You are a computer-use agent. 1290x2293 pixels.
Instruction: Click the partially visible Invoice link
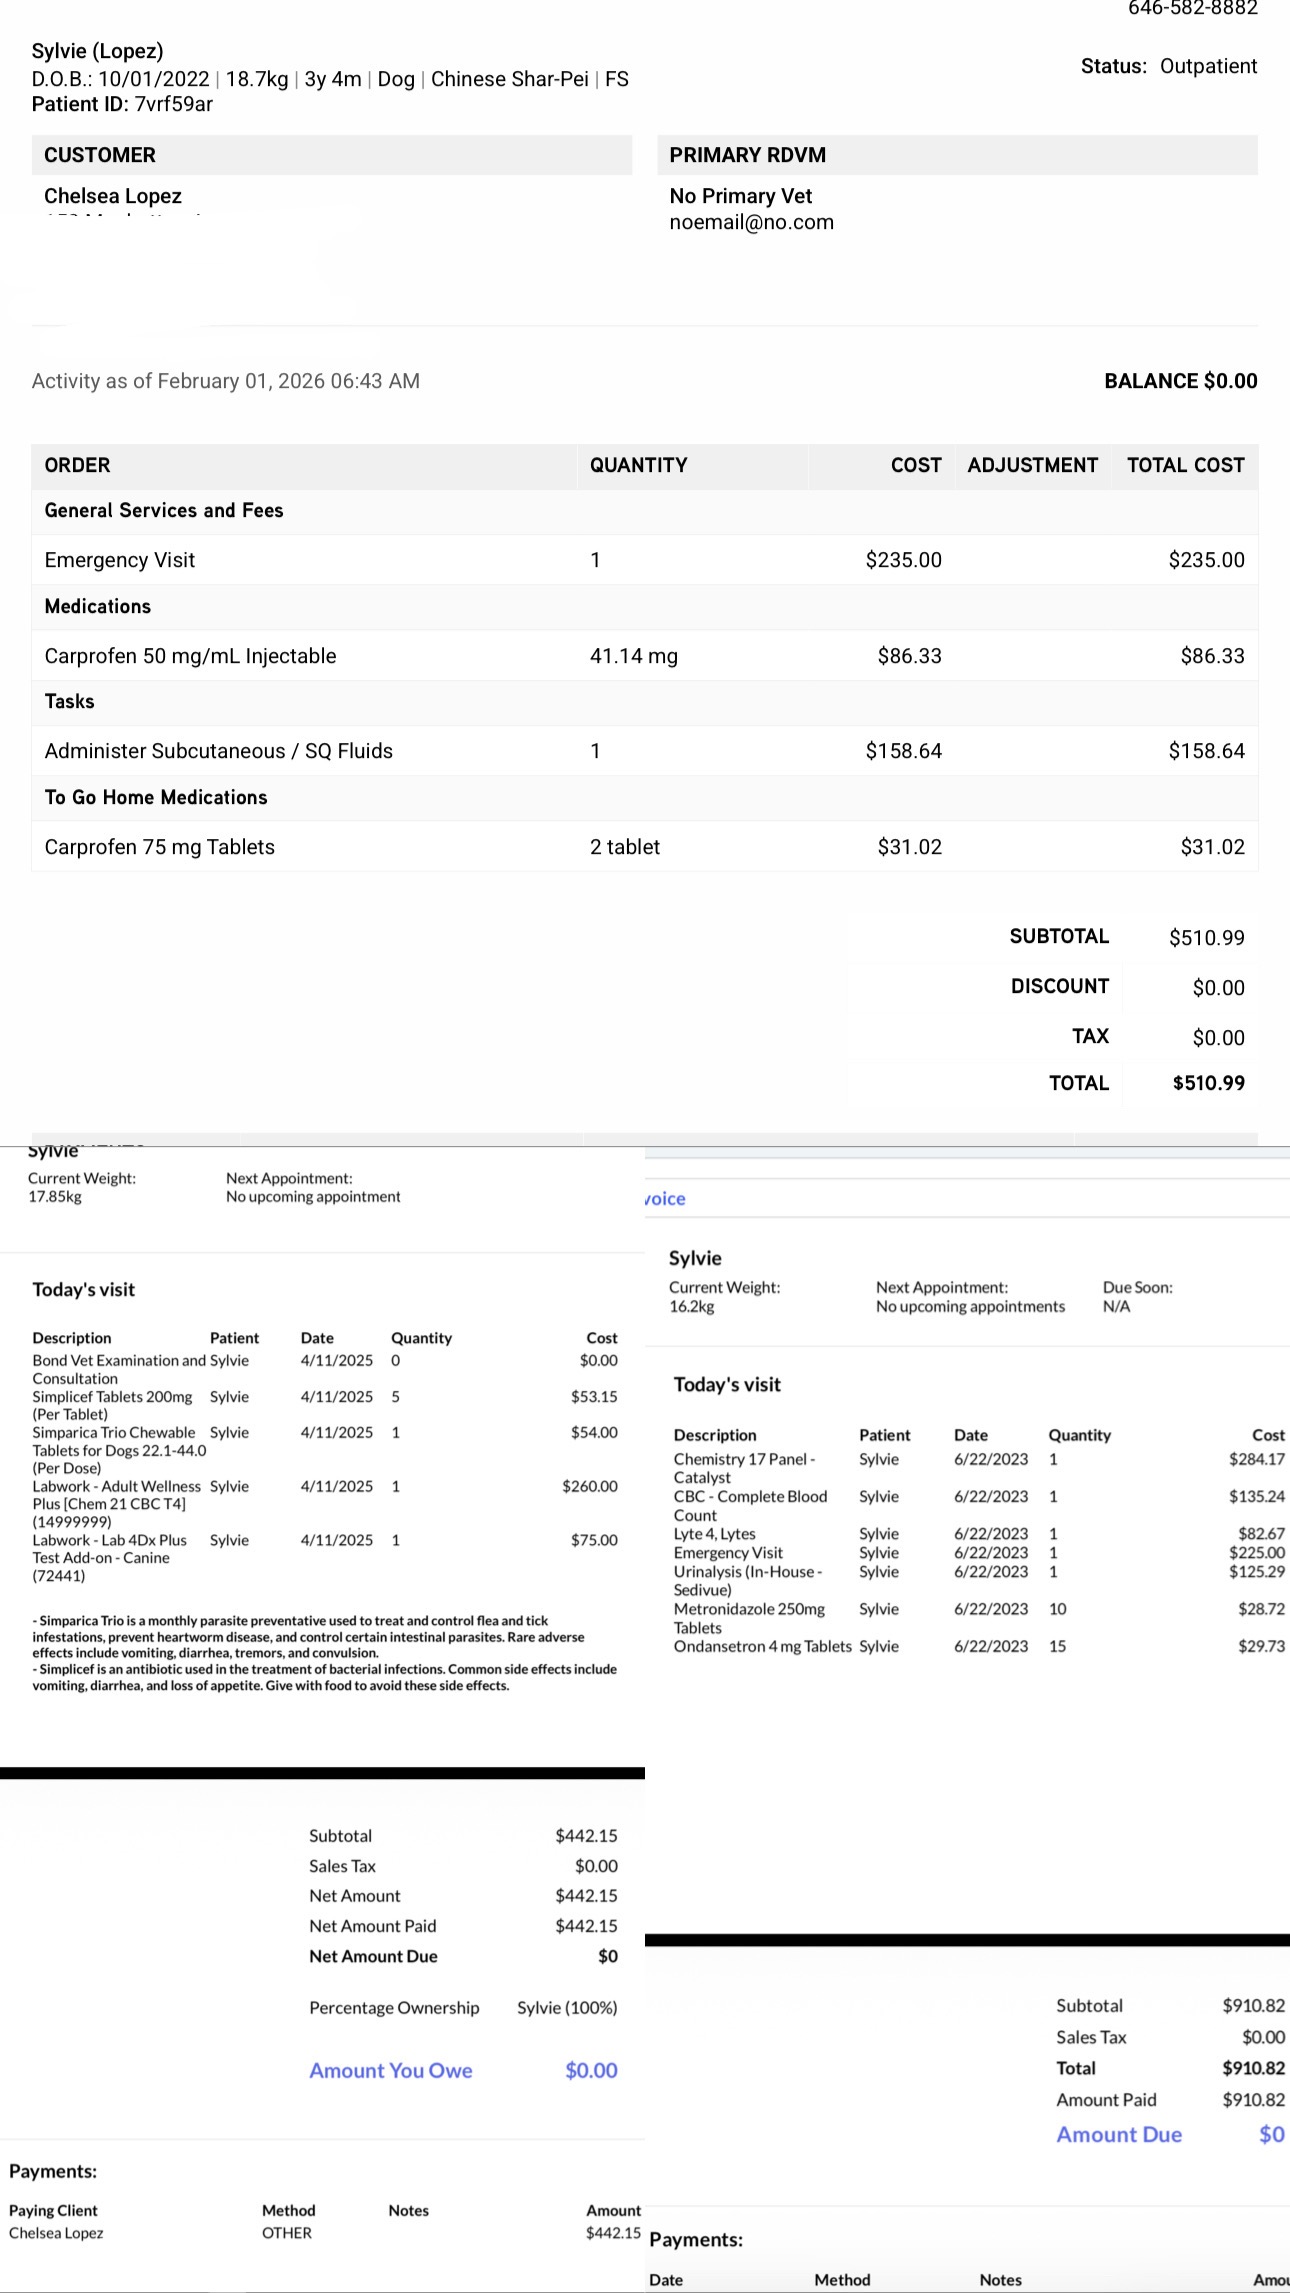click(x=666, y=1199)
